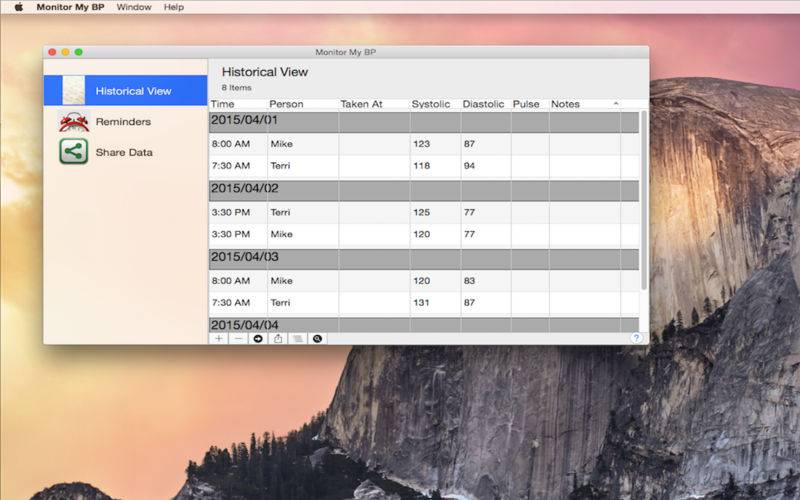Click the grayed notes icon in bottom toolbar
The width and height of the screenshot is (800, 500).
pyautogui.click(x=298, y=339)
